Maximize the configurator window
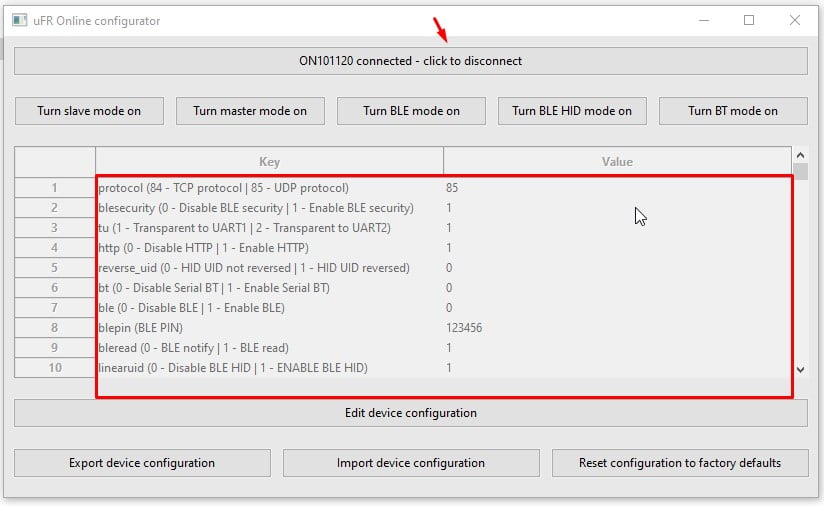Image resolution: width=824 pixels, height=506 pixels. (749, 20)
